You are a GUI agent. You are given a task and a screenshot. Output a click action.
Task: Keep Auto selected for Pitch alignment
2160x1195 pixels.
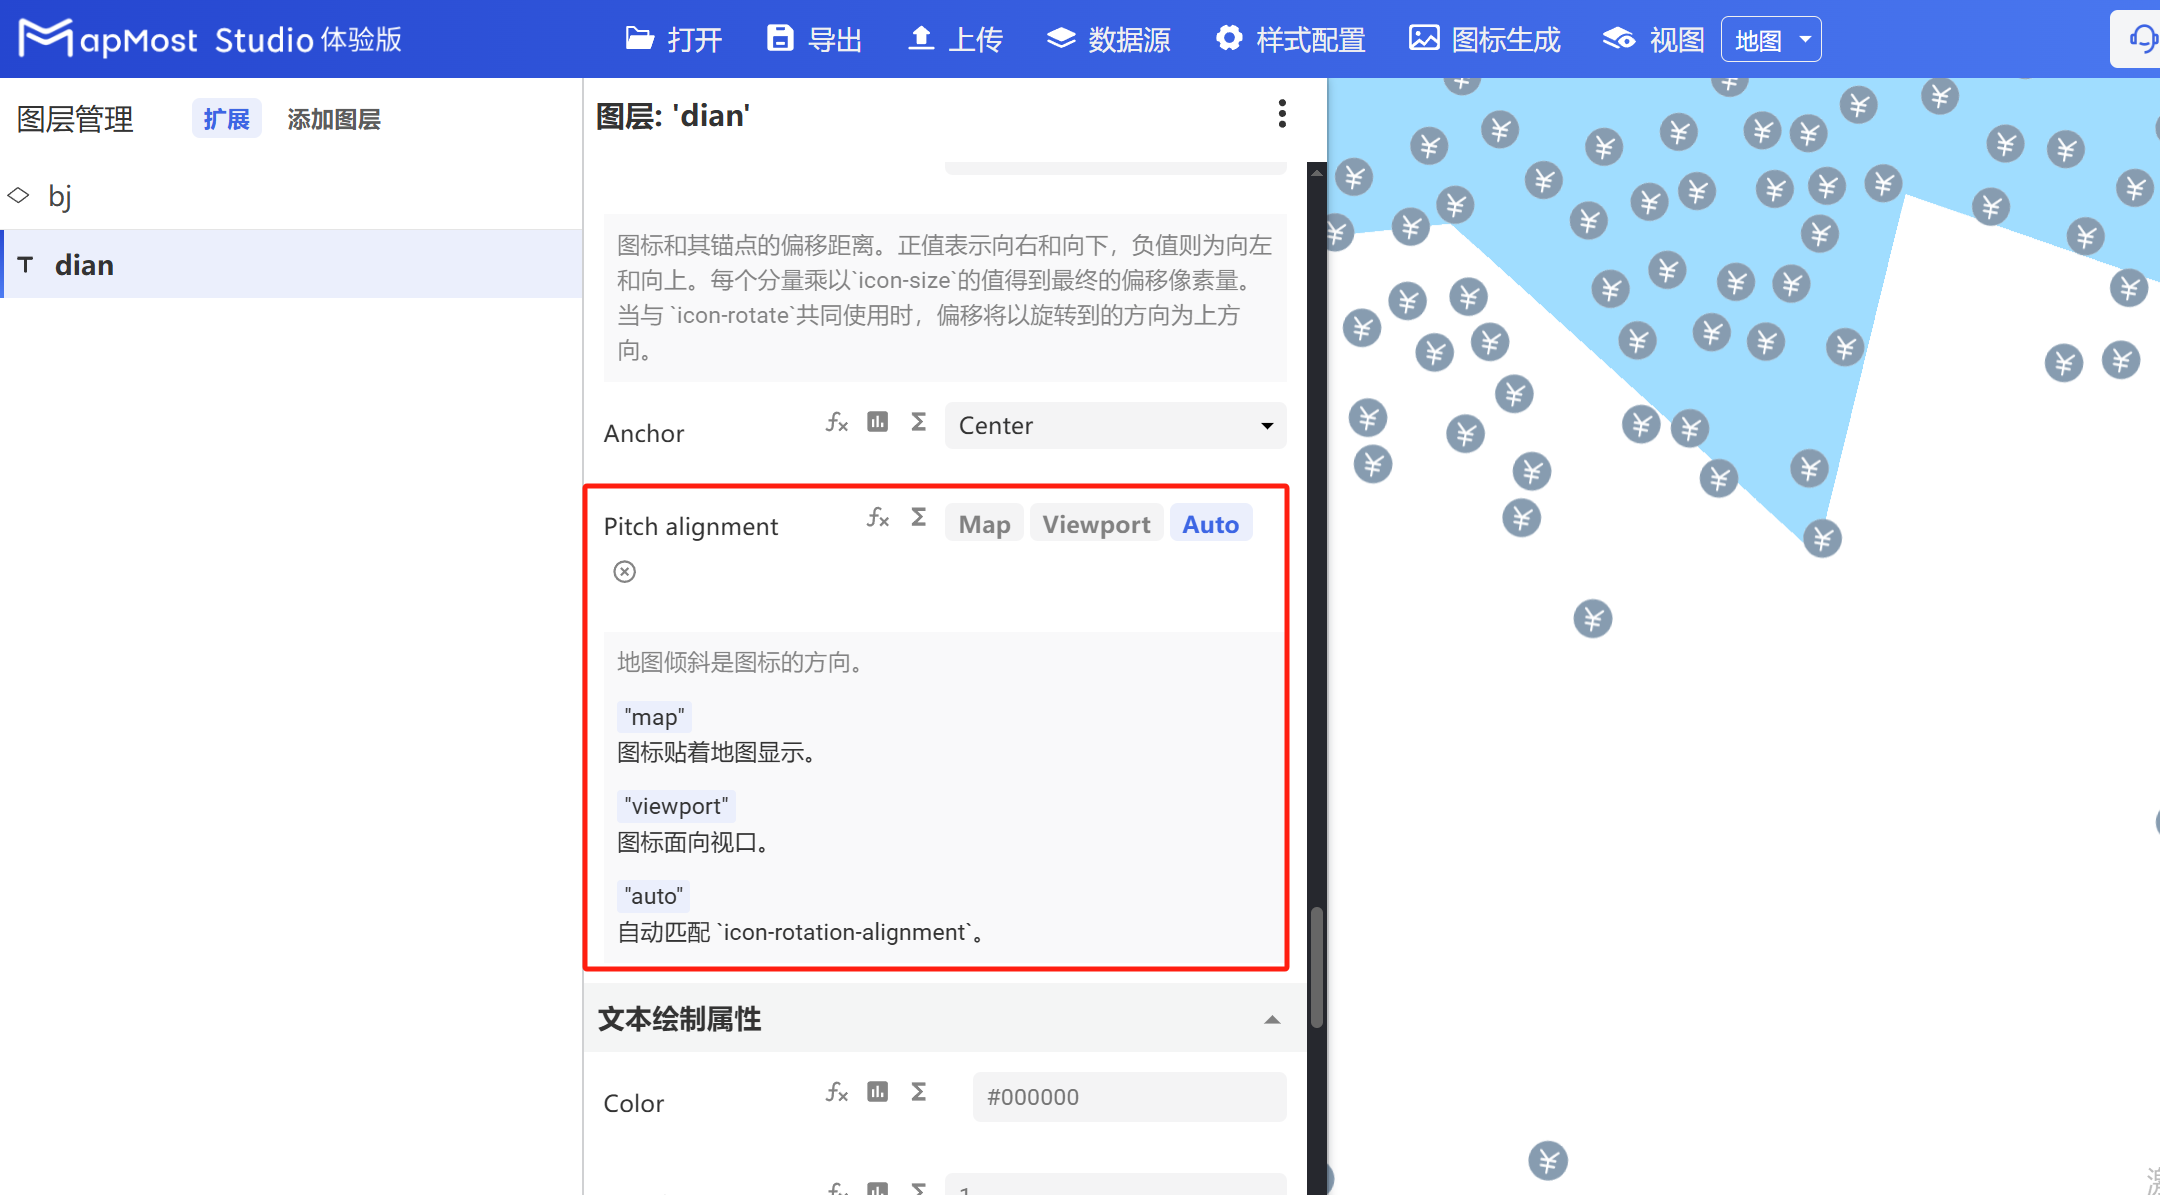1210,523
